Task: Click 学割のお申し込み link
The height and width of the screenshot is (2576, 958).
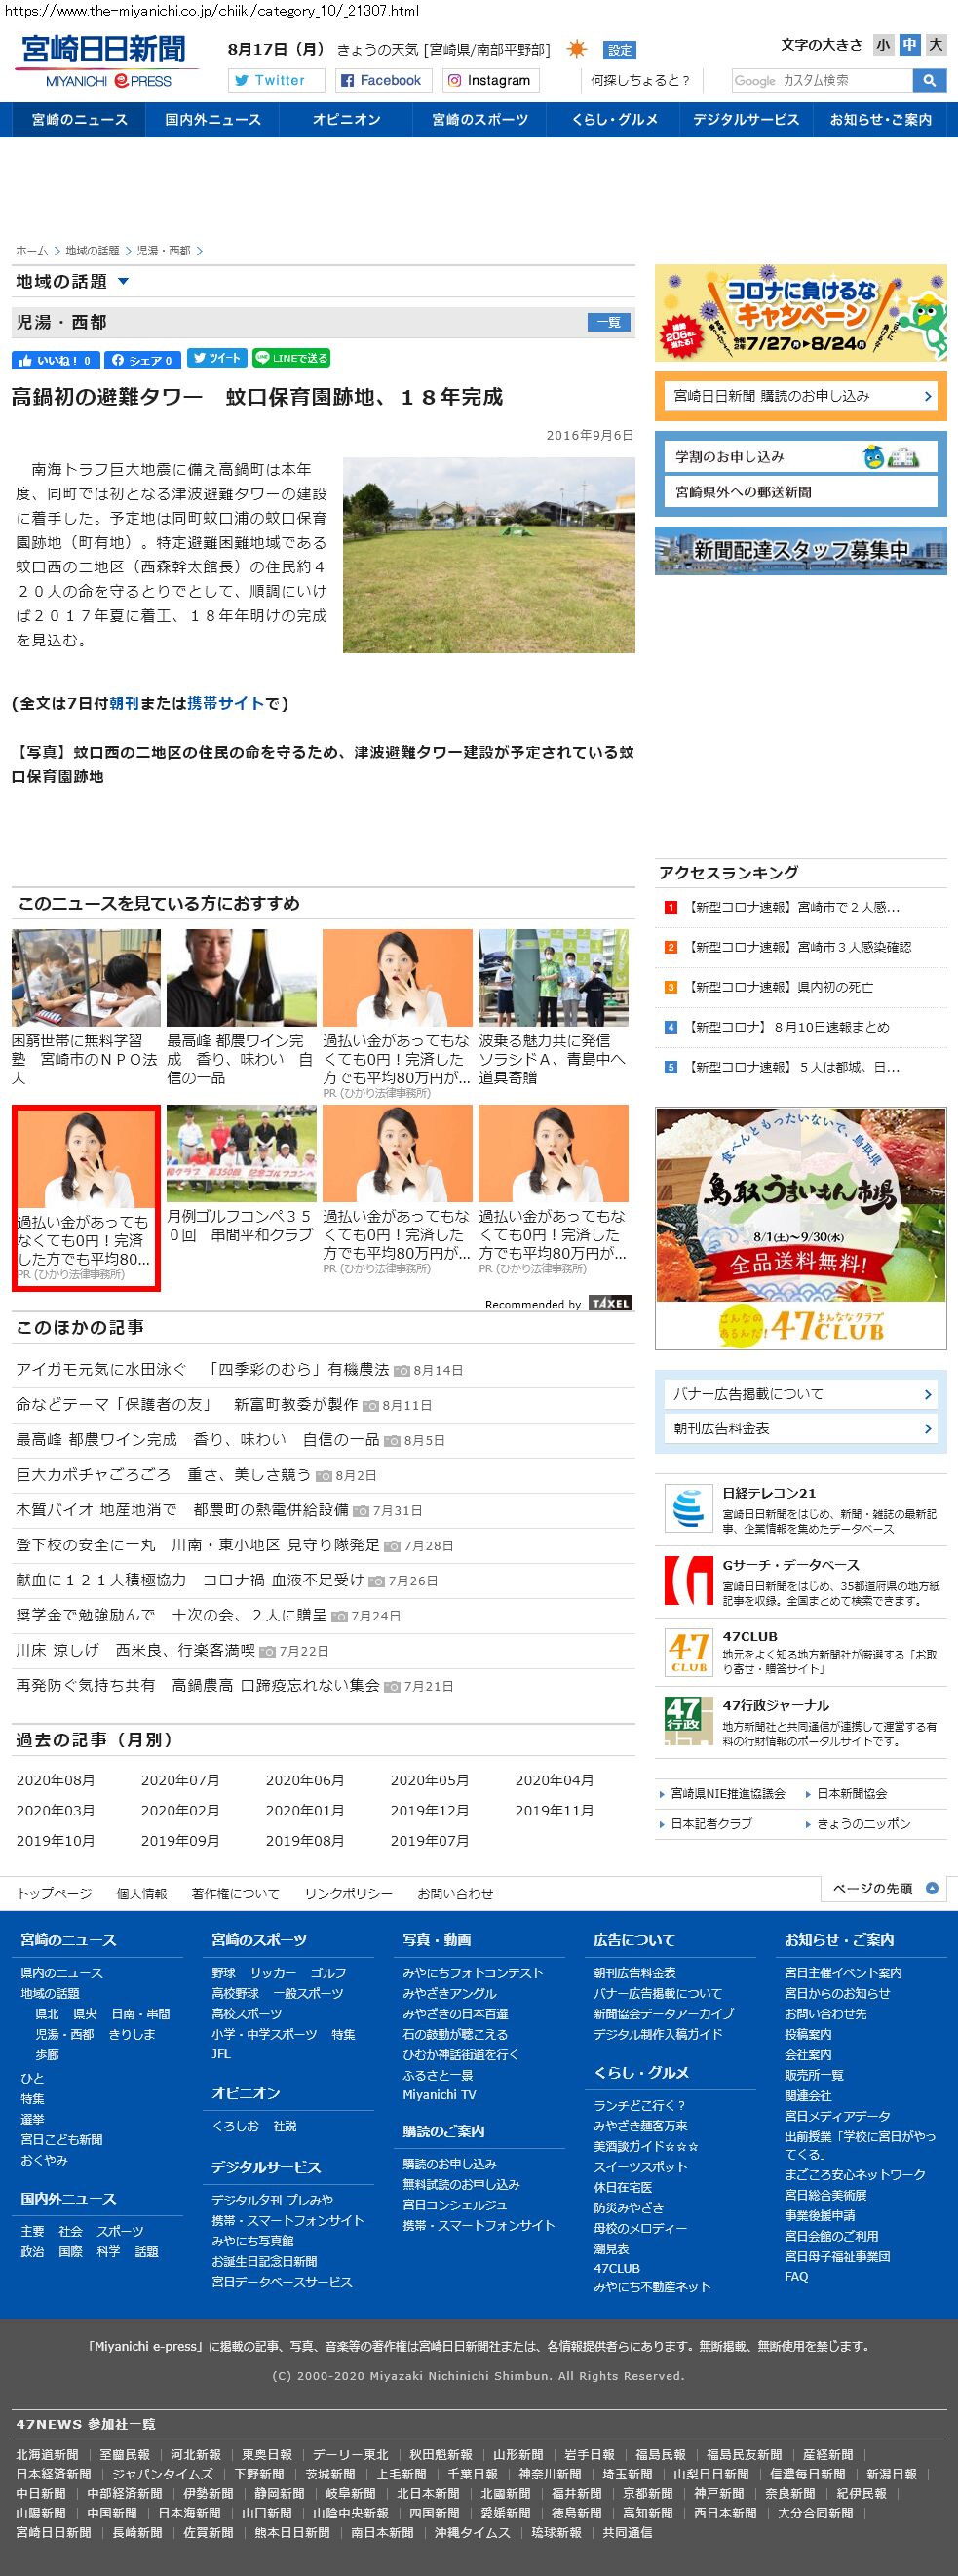Action: (x=800, y=456)
